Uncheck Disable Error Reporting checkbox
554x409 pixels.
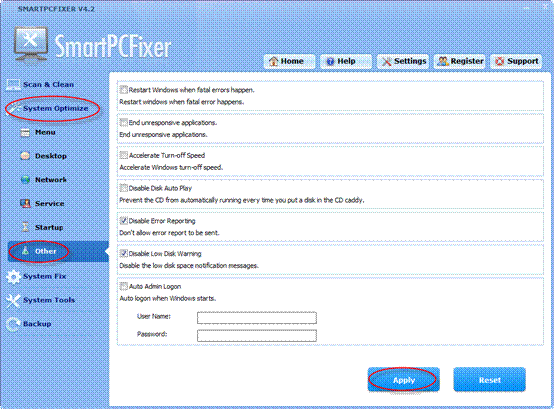(x=123, y=221)
